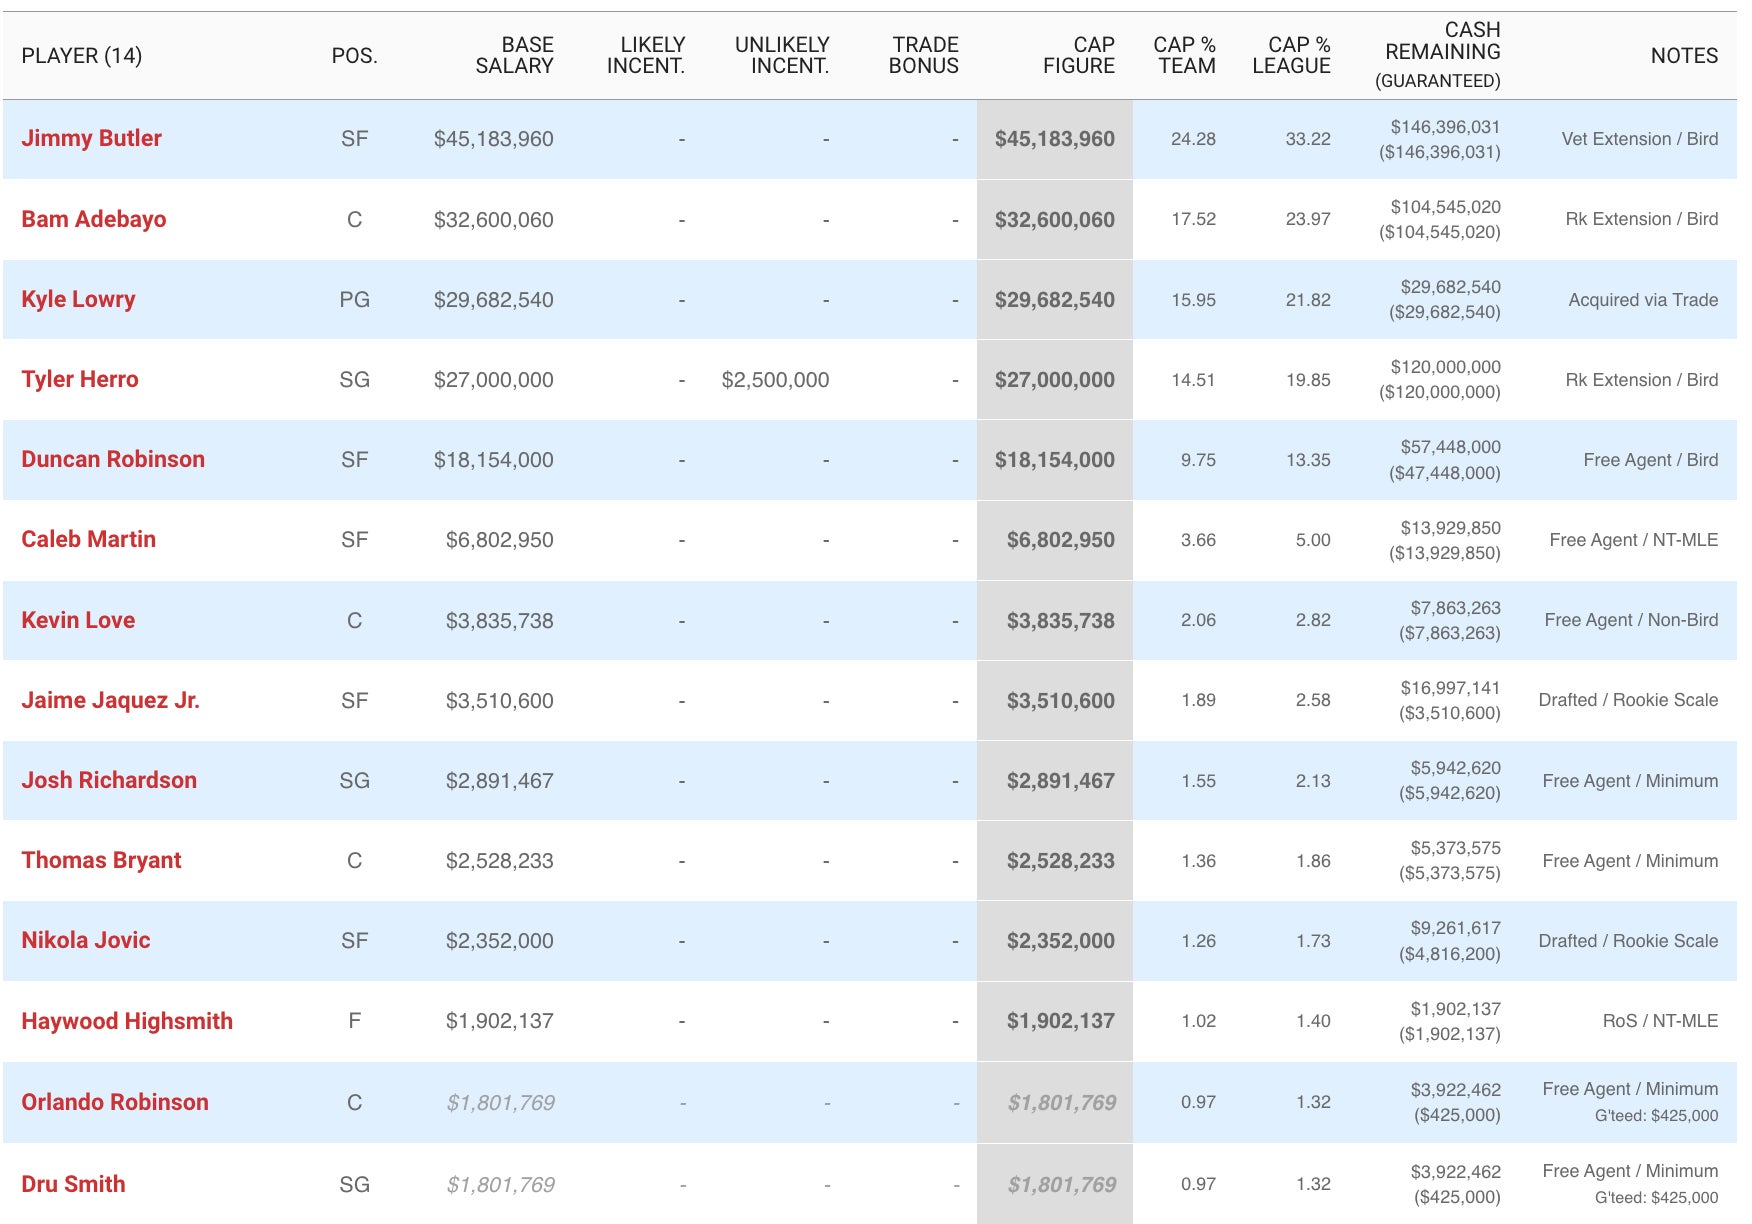Image resolution: width=1752 pixels, height=1224 pixels.
Task: Open Nikola Jovic's player page
Action: coord(86,940)
